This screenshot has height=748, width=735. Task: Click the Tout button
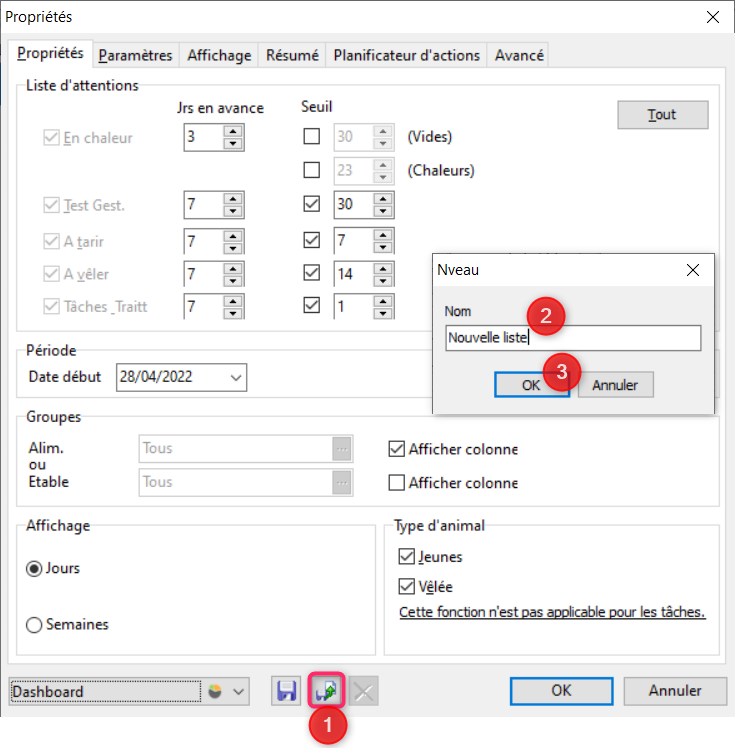pos(663,114)
